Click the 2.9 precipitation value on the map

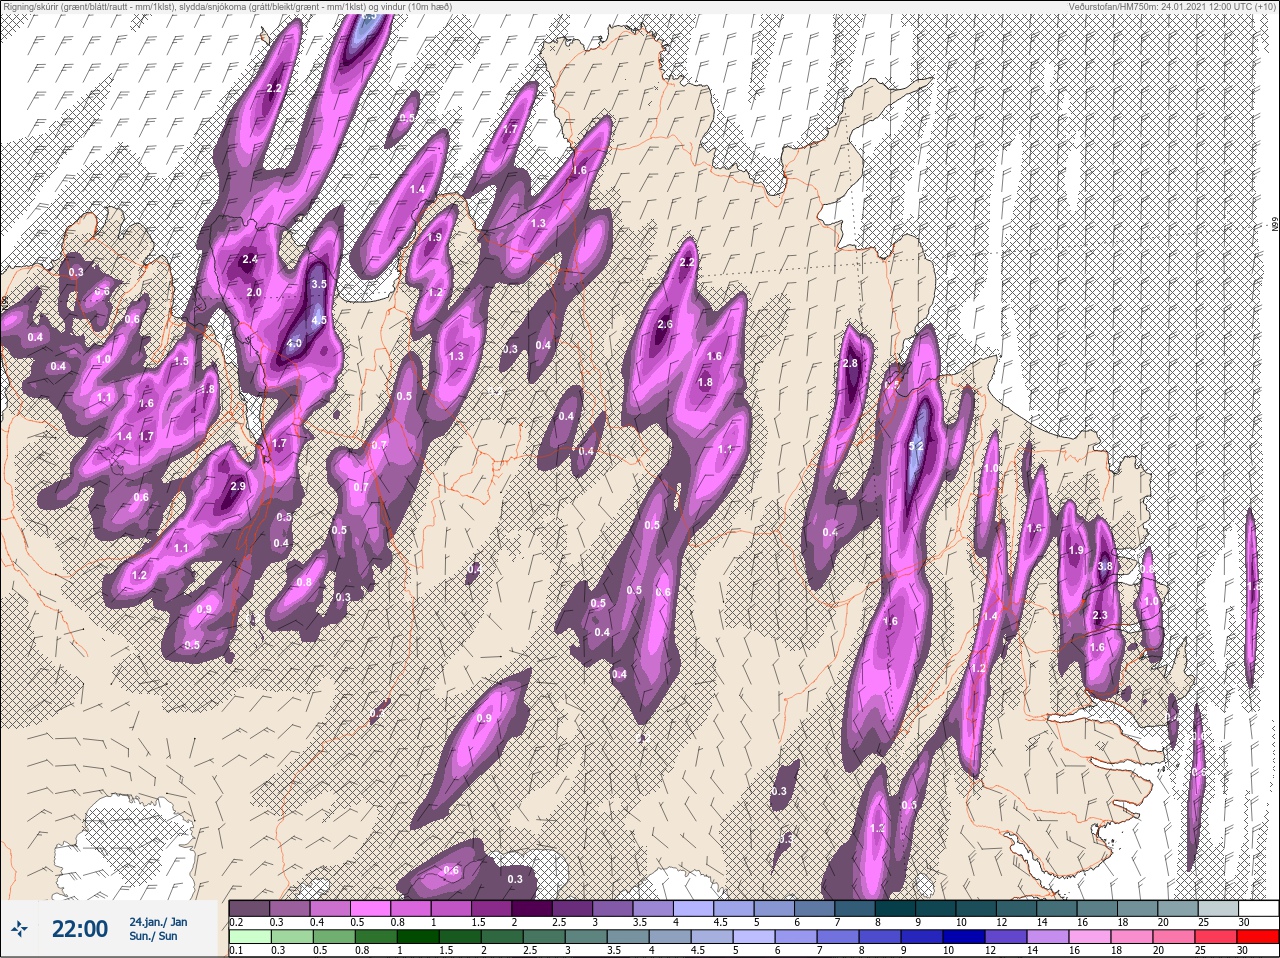click(x=237, y=486)
